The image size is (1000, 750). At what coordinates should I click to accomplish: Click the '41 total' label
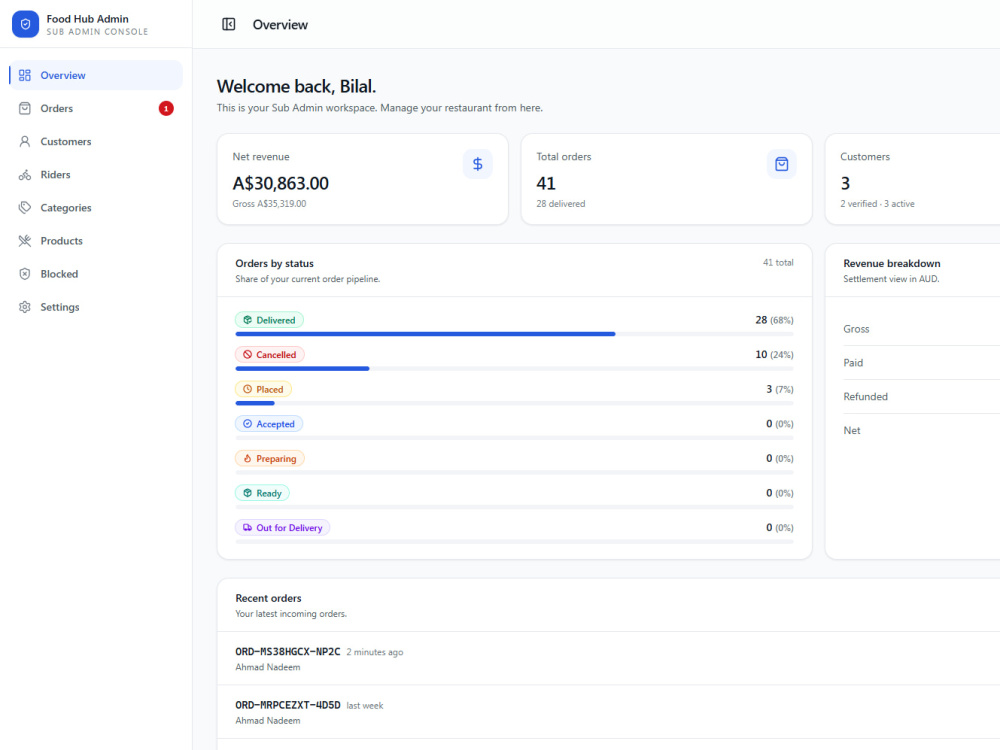778,263
